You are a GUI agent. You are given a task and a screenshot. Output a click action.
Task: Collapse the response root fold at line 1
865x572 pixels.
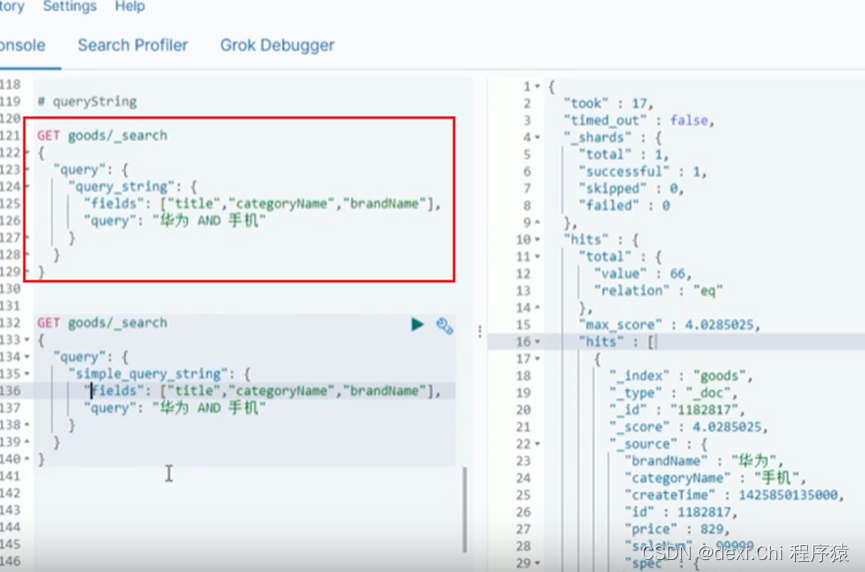537,87
